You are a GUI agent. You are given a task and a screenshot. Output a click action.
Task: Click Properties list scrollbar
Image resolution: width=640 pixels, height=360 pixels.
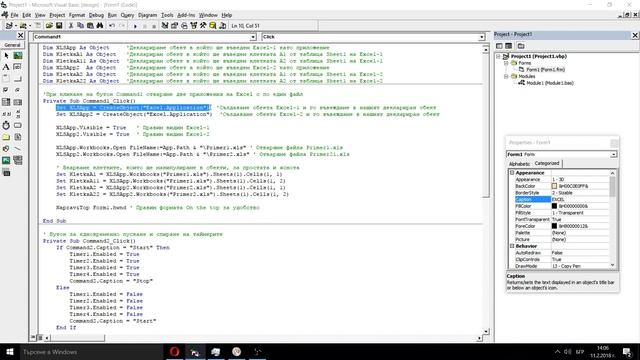click(x=613, y=219)
